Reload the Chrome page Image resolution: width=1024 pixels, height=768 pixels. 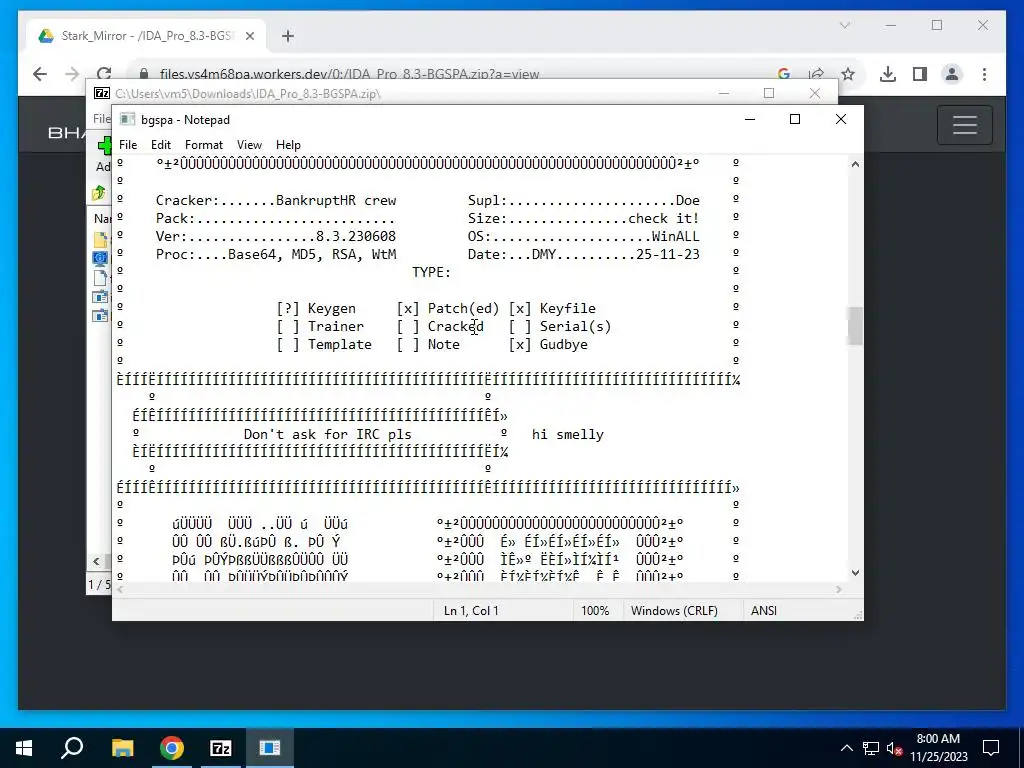tap(104, 74)
